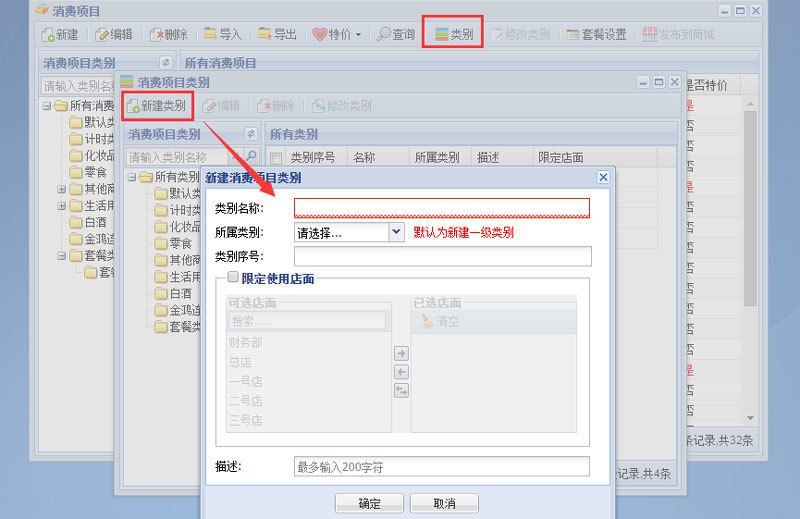Click the category name search field in the category window
Viewport: 800px width, 519px height.
[x=177, y=157]
